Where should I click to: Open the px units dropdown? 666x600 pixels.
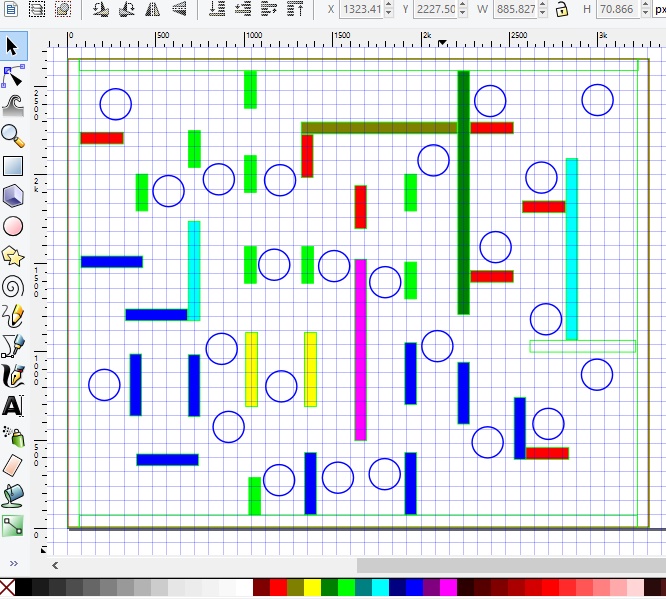click(660, 9)
